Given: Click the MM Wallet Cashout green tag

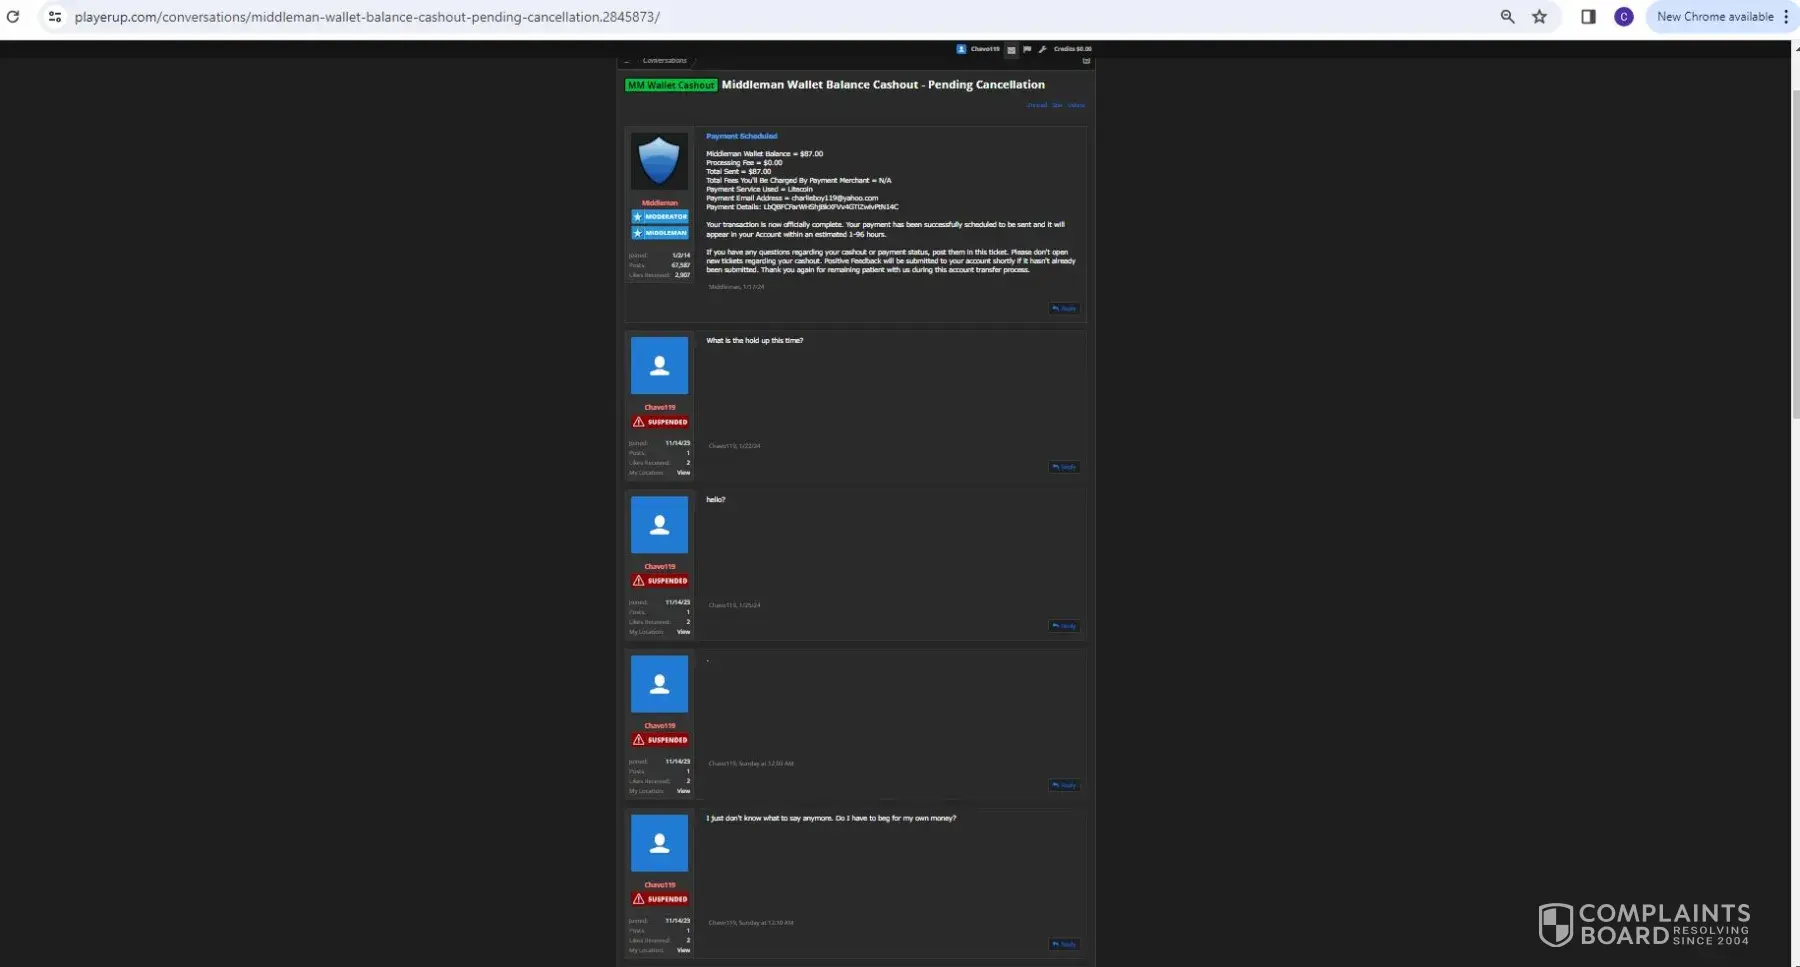Looking at the screenshot, I should tap(671, 85).
